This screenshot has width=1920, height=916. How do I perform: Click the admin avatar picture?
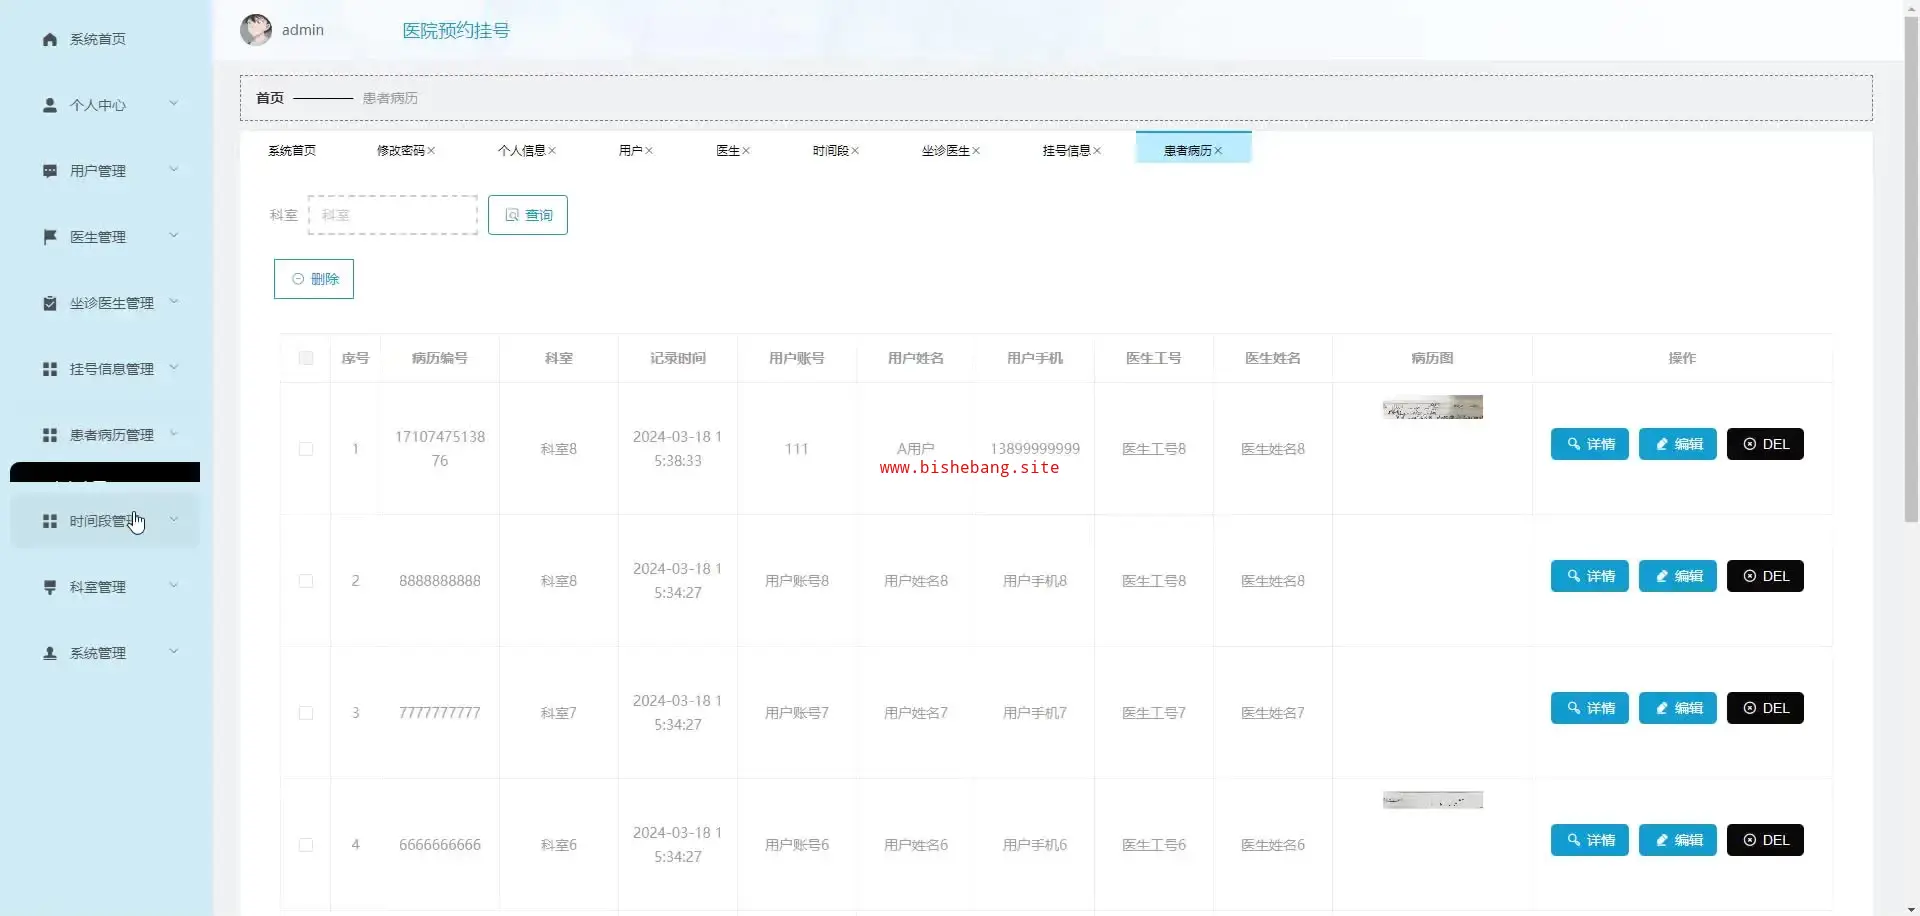pos(256,30)
